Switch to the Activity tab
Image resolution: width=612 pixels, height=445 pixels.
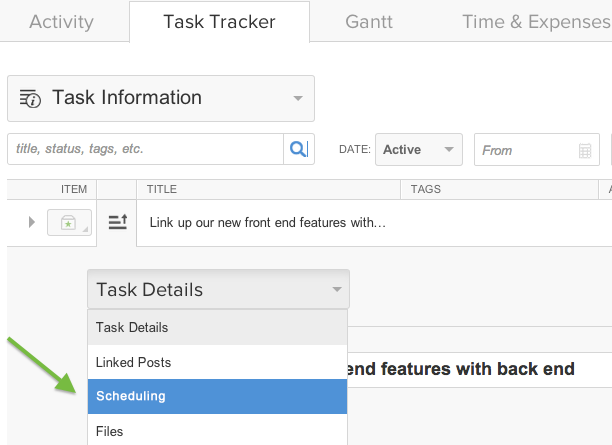point(61,21)
